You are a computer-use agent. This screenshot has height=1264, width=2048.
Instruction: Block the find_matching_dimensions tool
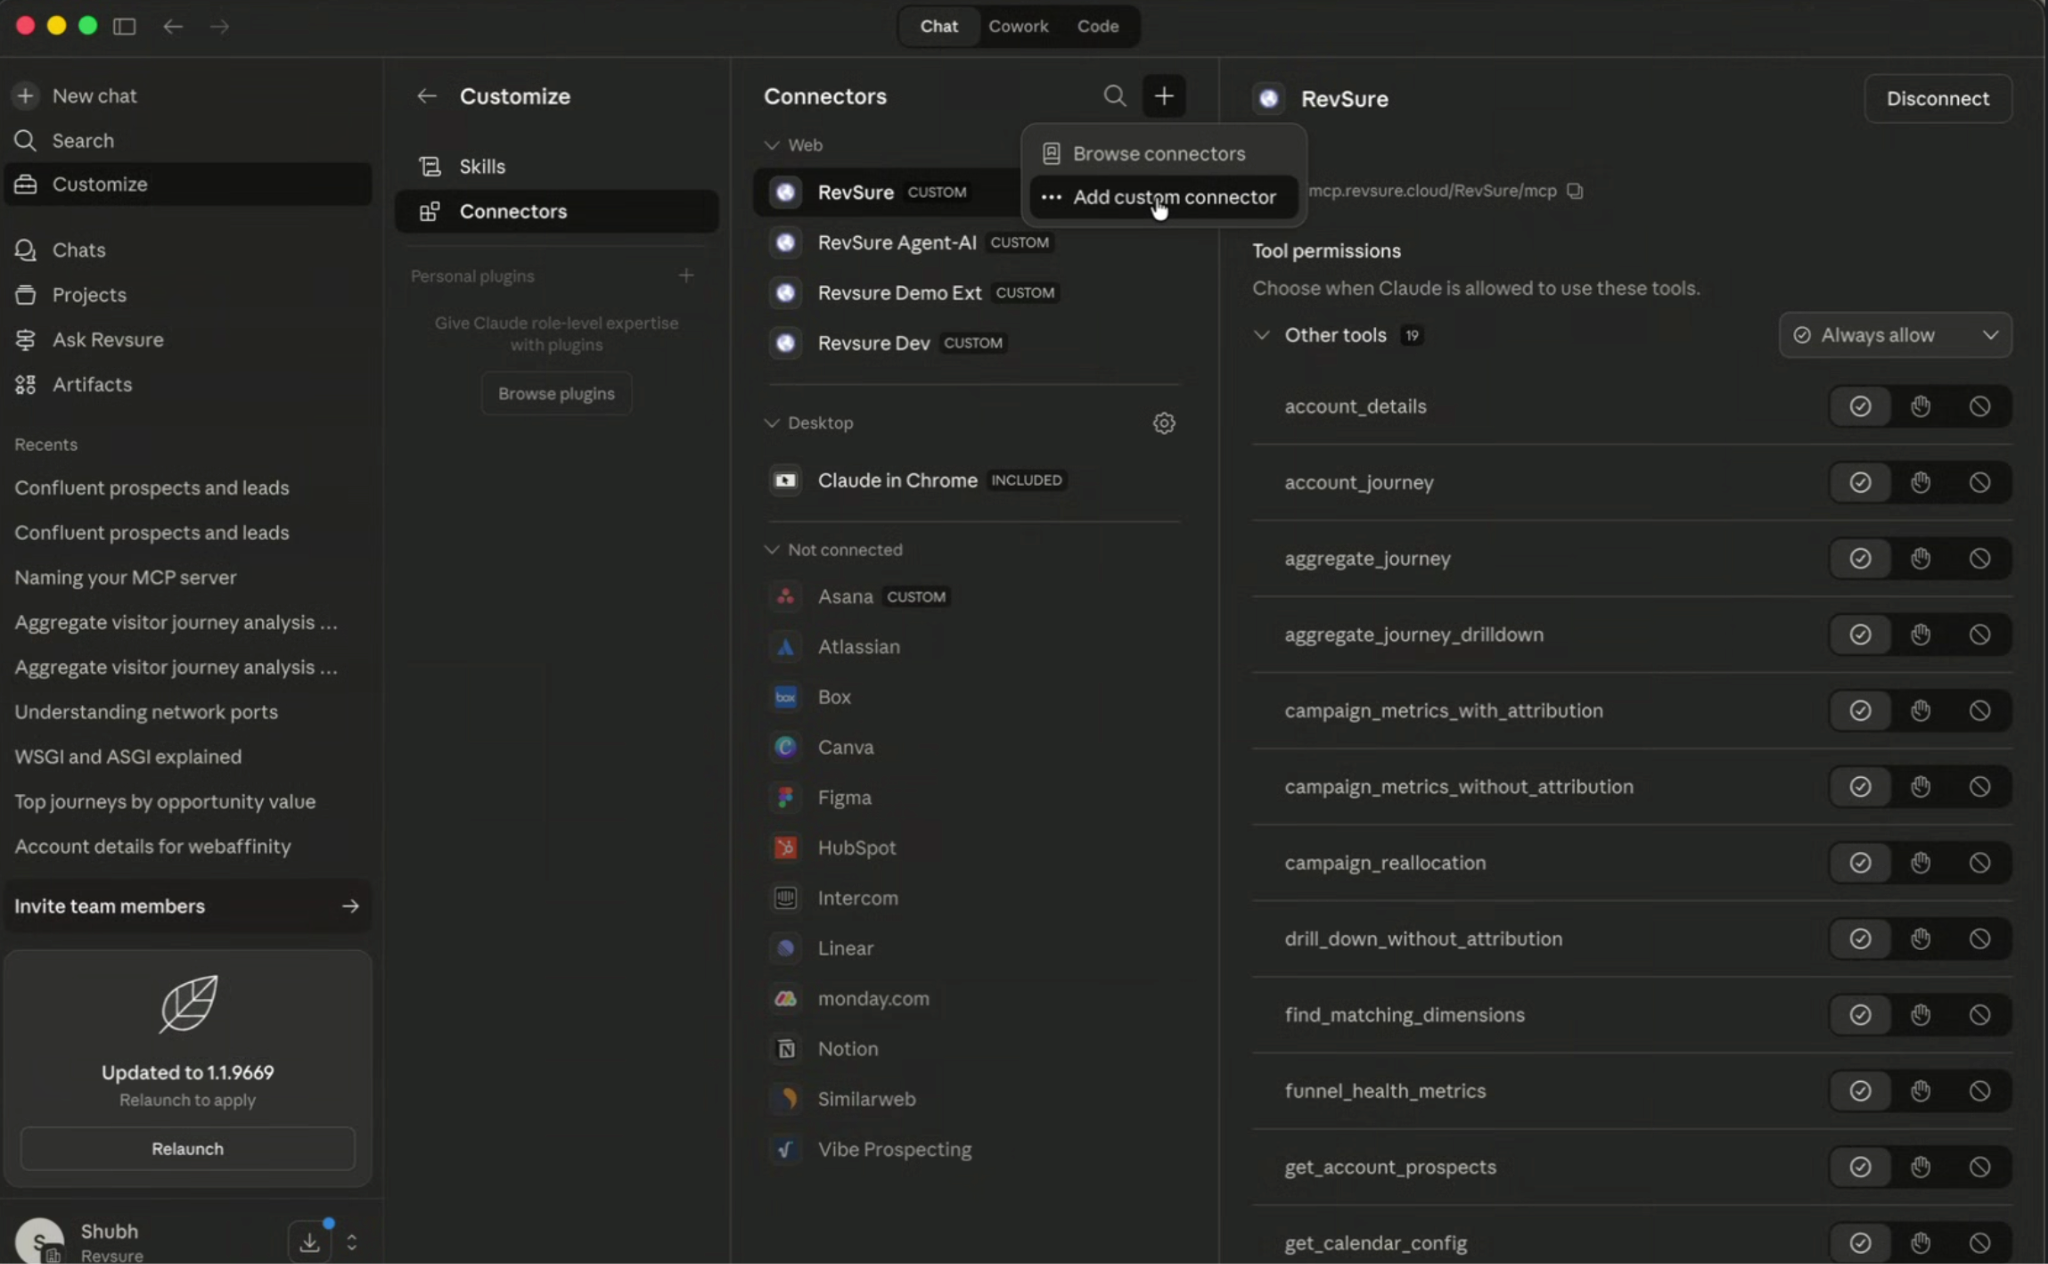1980,1014
